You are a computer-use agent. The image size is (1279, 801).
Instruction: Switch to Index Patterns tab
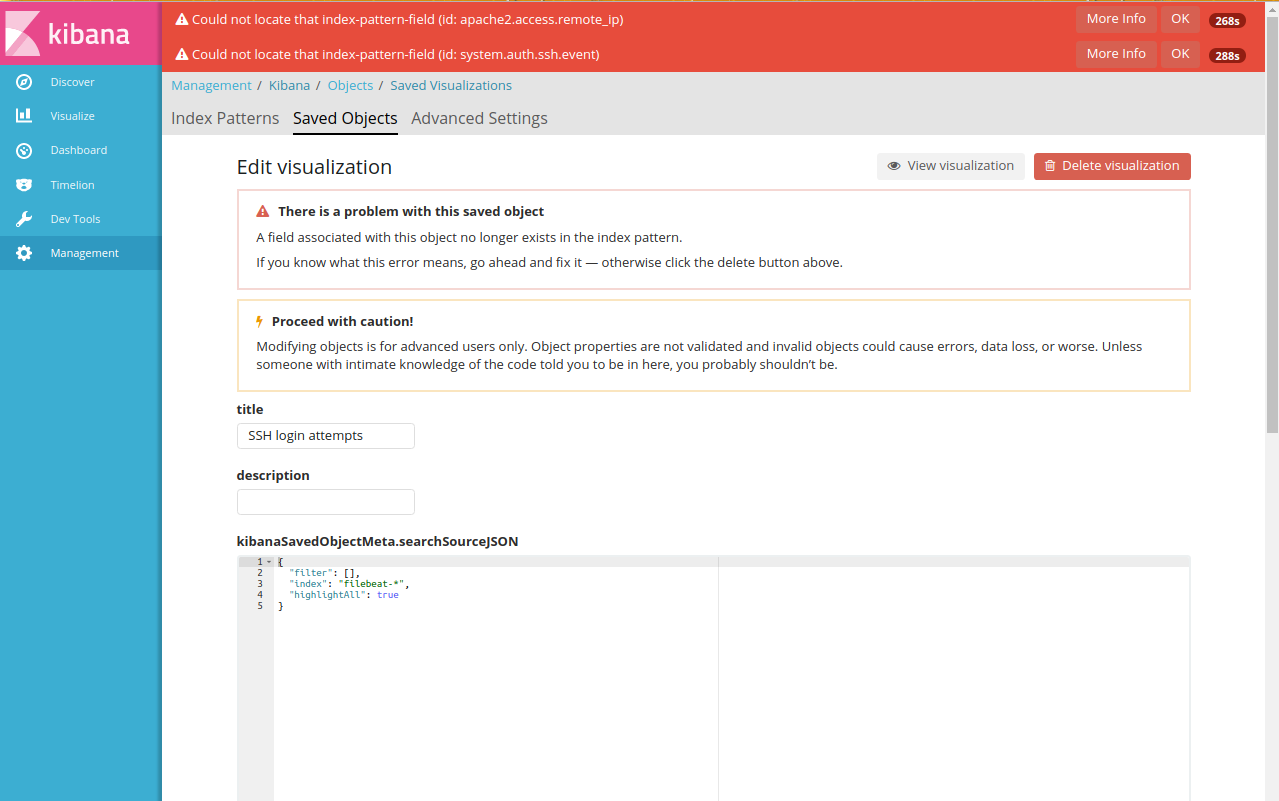click(x=225, y=118)
